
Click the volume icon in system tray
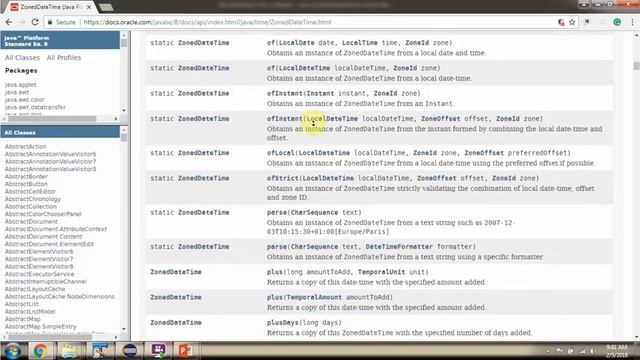click(x=591, y=351)
